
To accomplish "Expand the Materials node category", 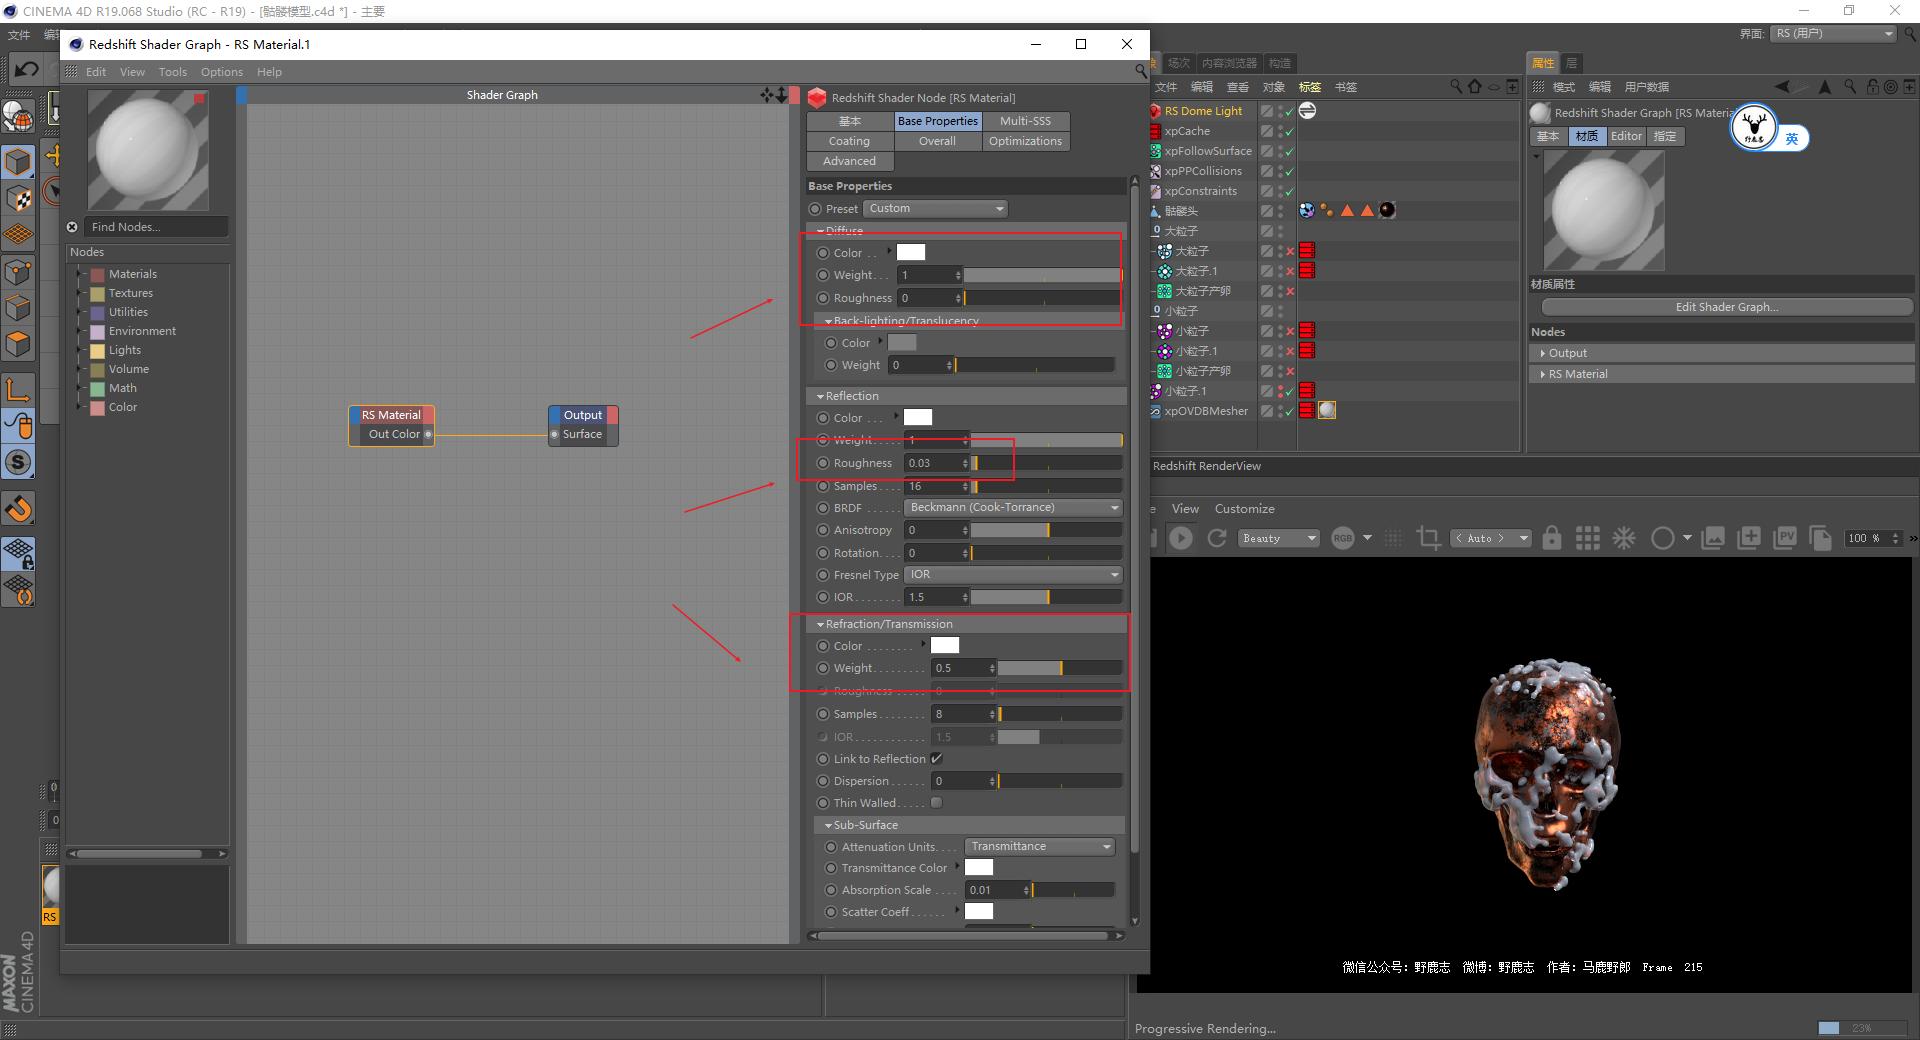I will point(80,274).
